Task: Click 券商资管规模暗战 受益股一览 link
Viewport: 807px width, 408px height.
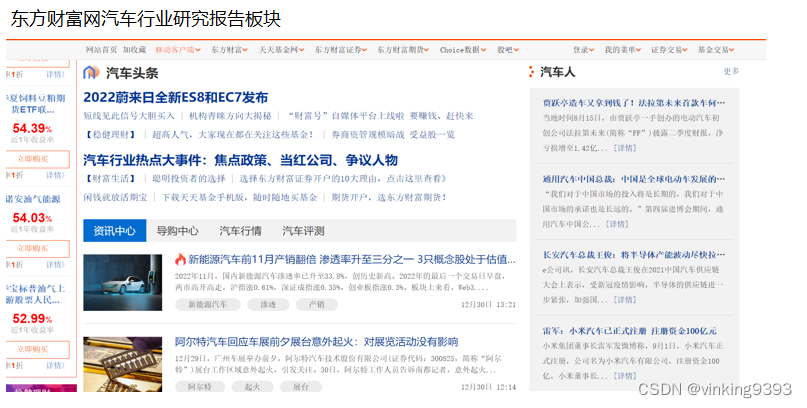Action: coord(393,135)
